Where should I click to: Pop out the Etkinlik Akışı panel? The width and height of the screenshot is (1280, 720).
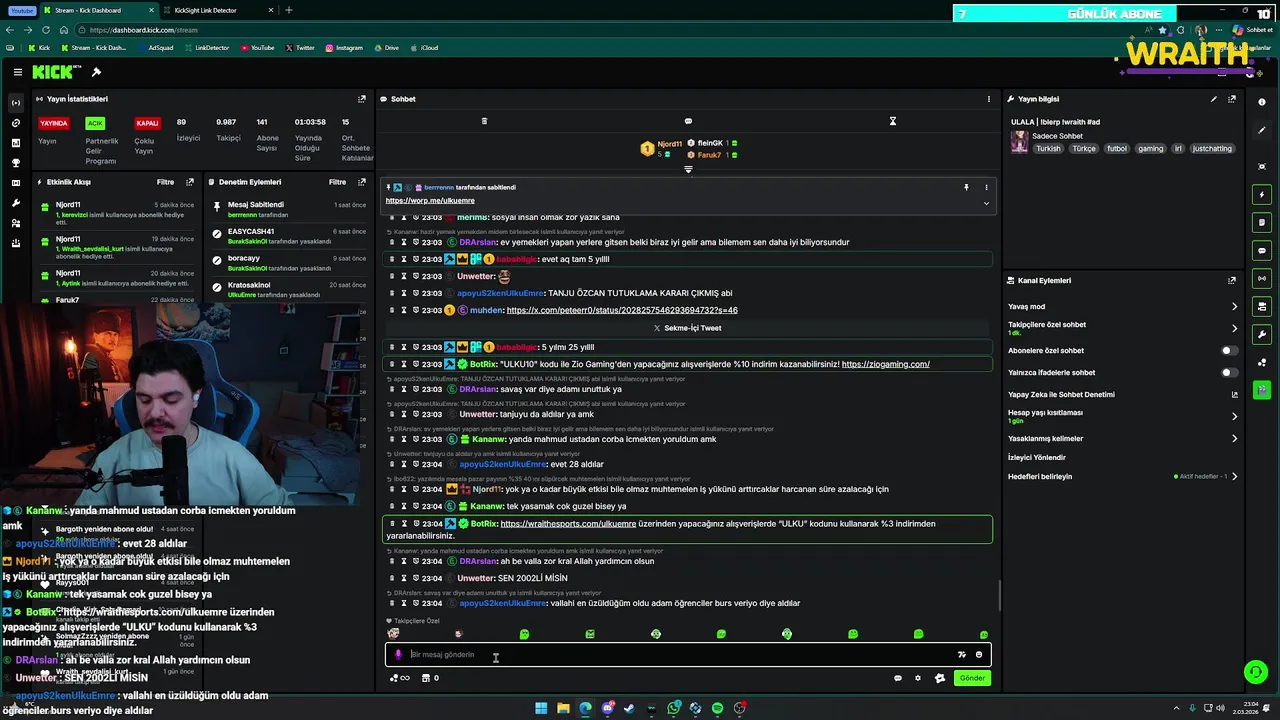[x=190, y=182]
